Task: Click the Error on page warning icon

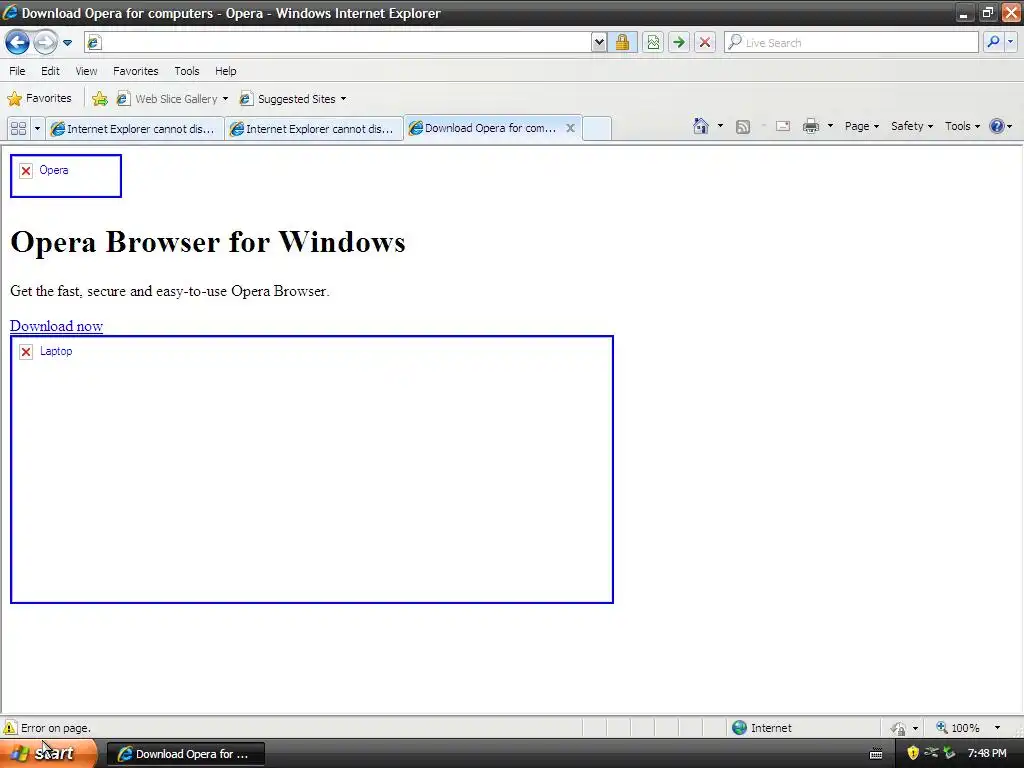Action: coord(9,728)
